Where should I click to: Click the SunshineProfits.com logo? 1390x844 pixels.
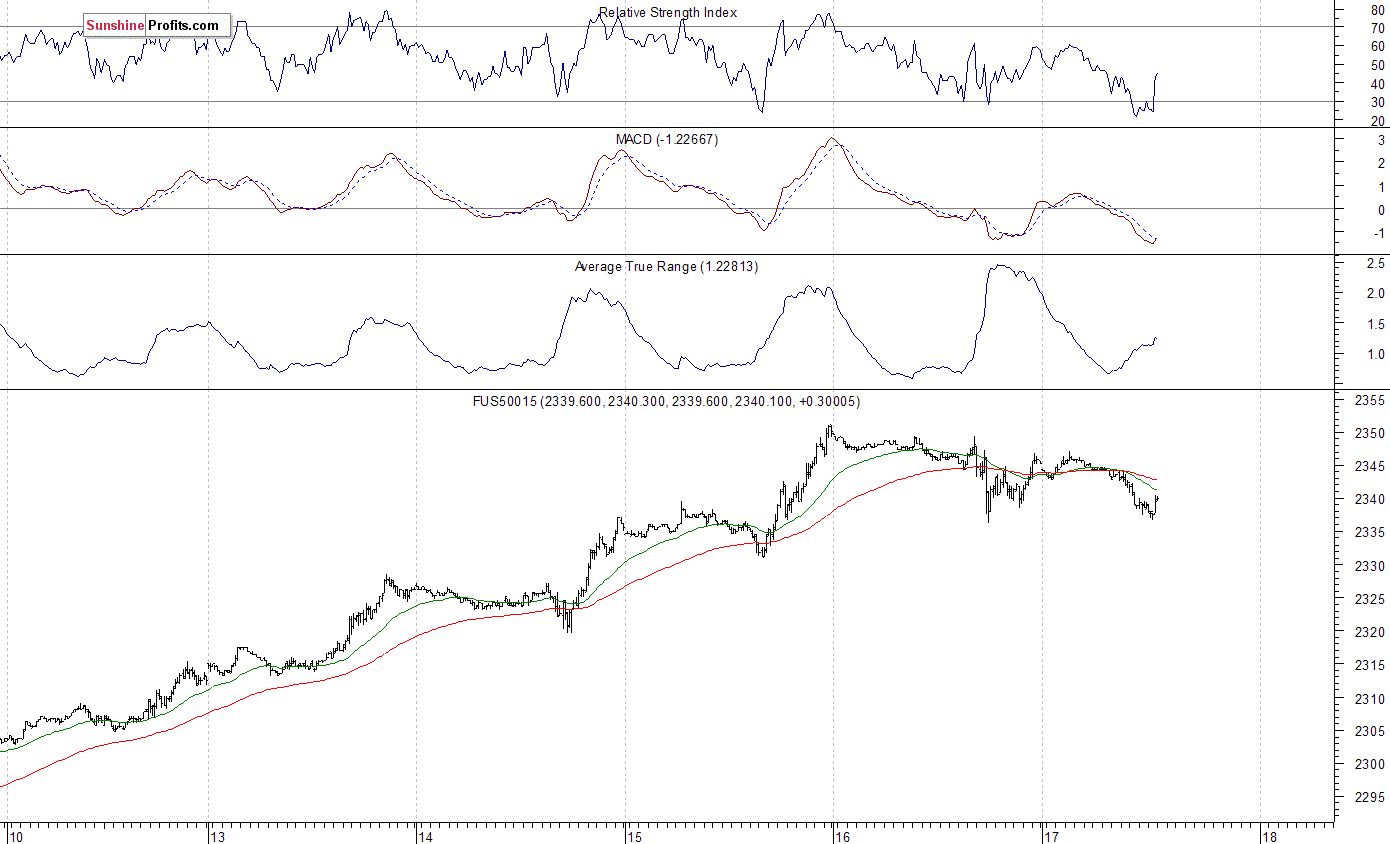point(157,25)
